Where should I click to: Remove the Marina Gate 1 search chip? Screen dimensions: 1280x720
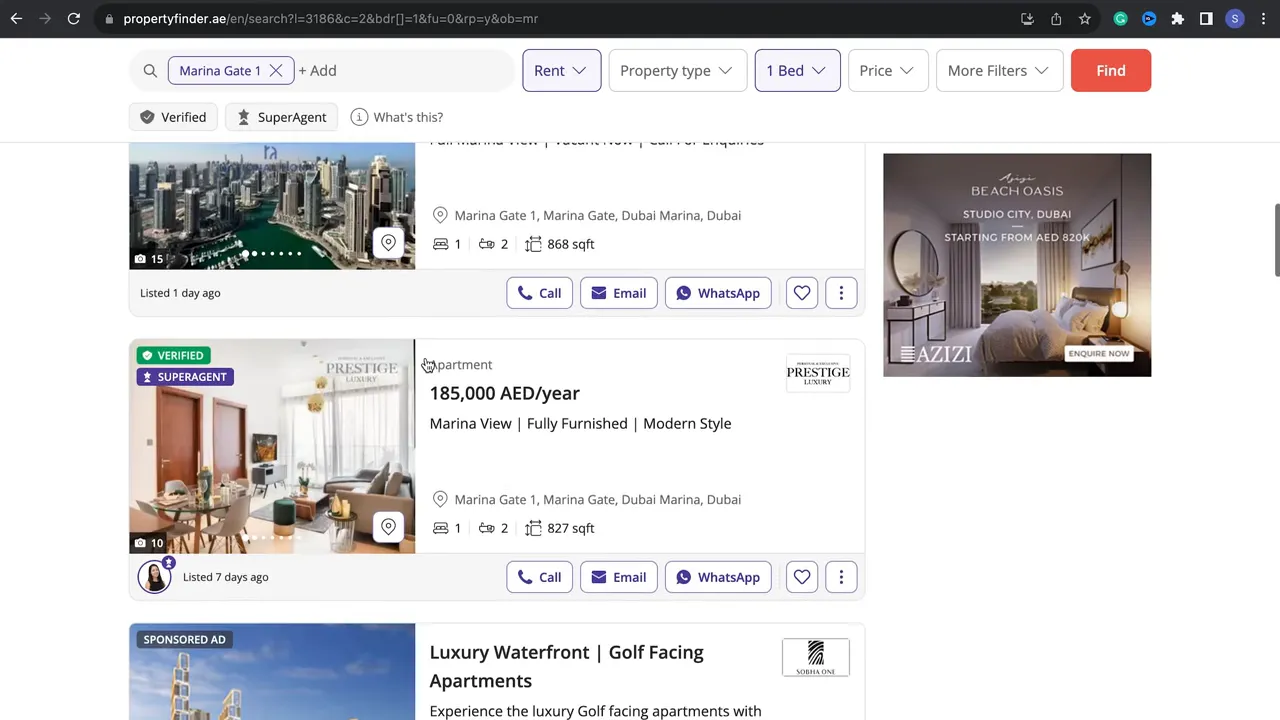pyautogui.click(x=276, y=70)
